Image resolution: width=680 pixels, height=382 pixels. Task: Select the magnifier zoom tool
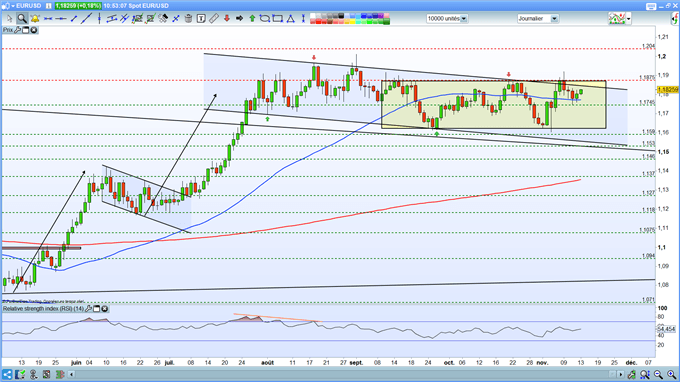22,18
